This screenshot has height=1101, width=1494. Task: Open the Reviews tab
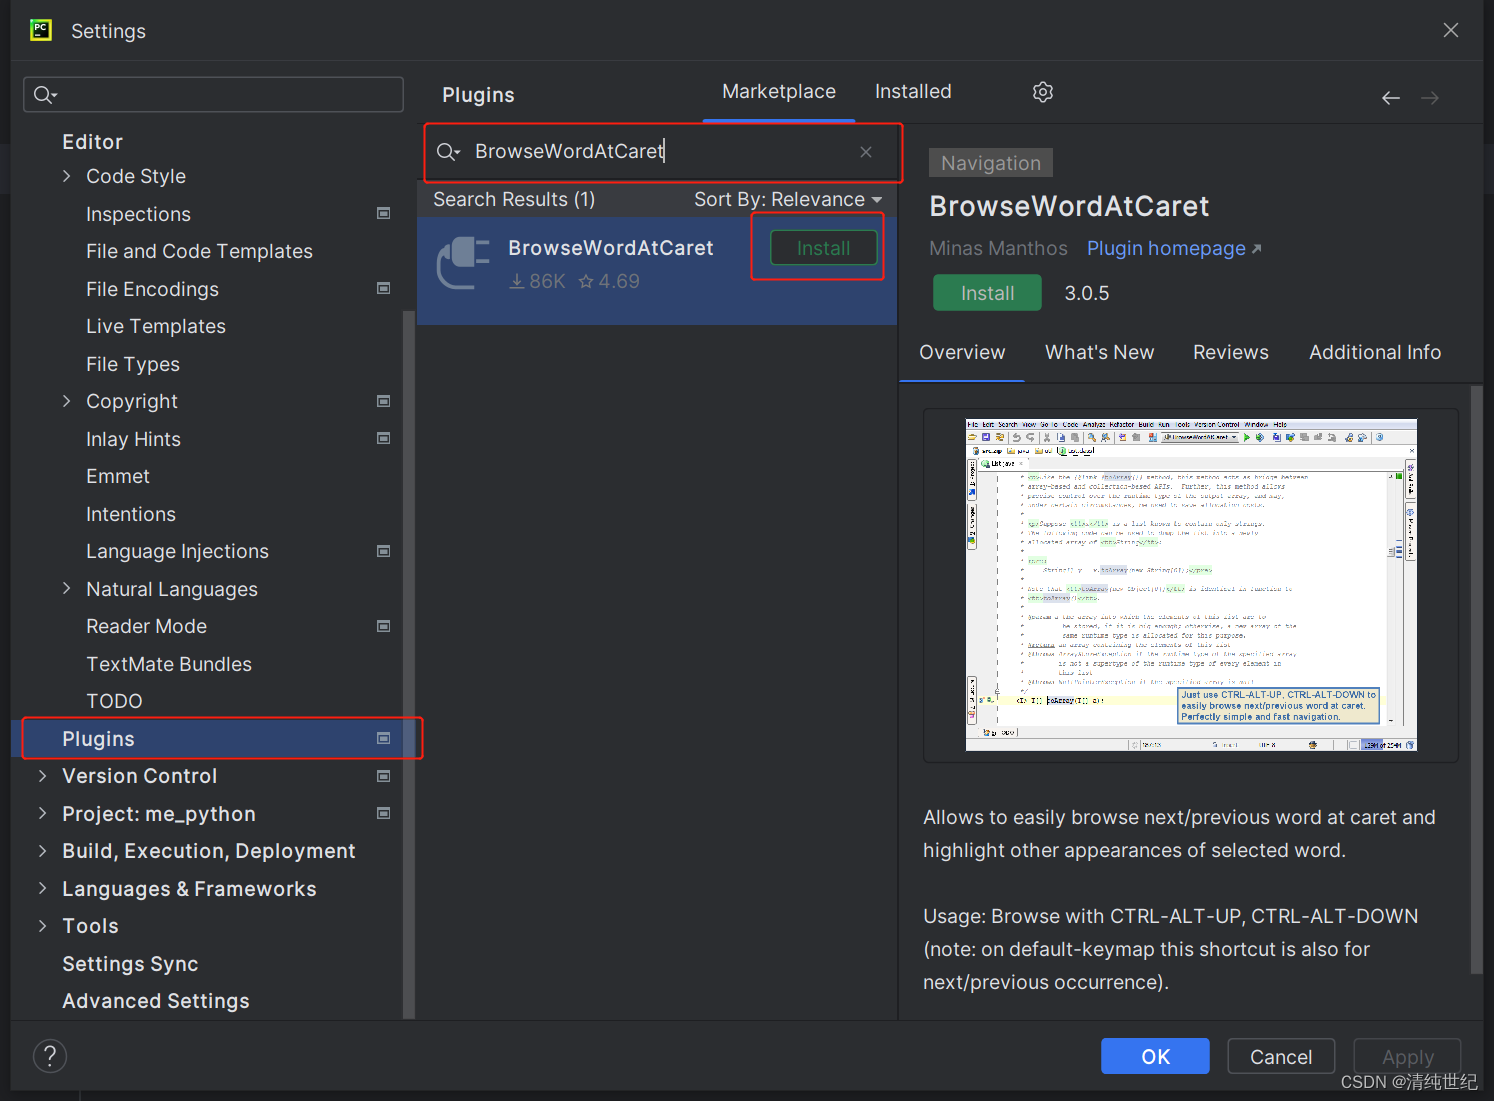click(x=1230, y=352)
